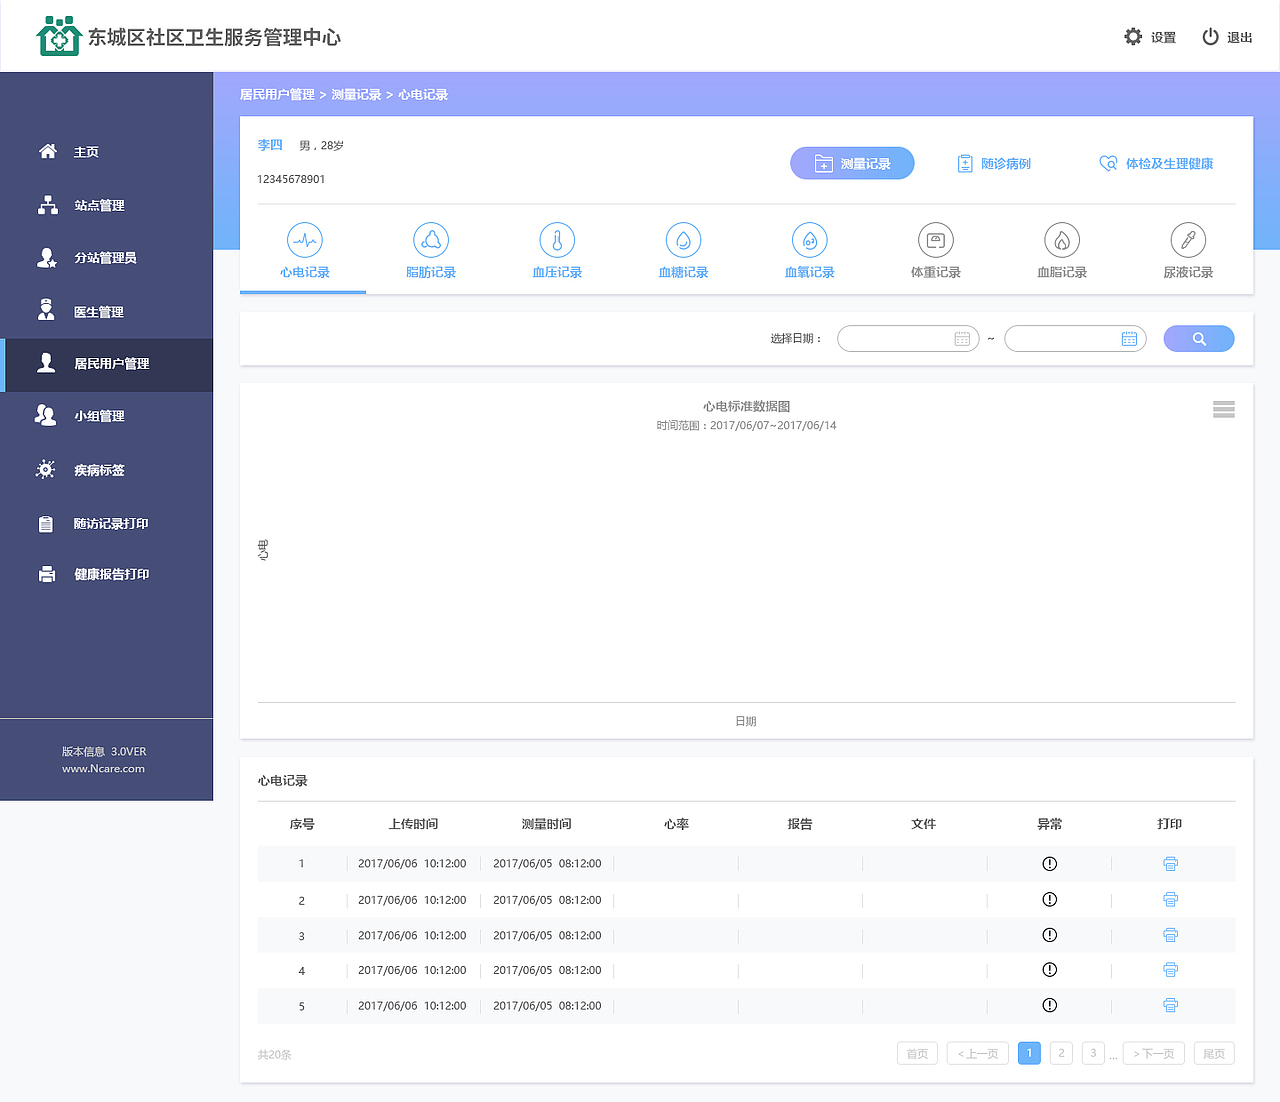
Task: Select 疾病标签 in the sidebar
Action: (100, 469)
